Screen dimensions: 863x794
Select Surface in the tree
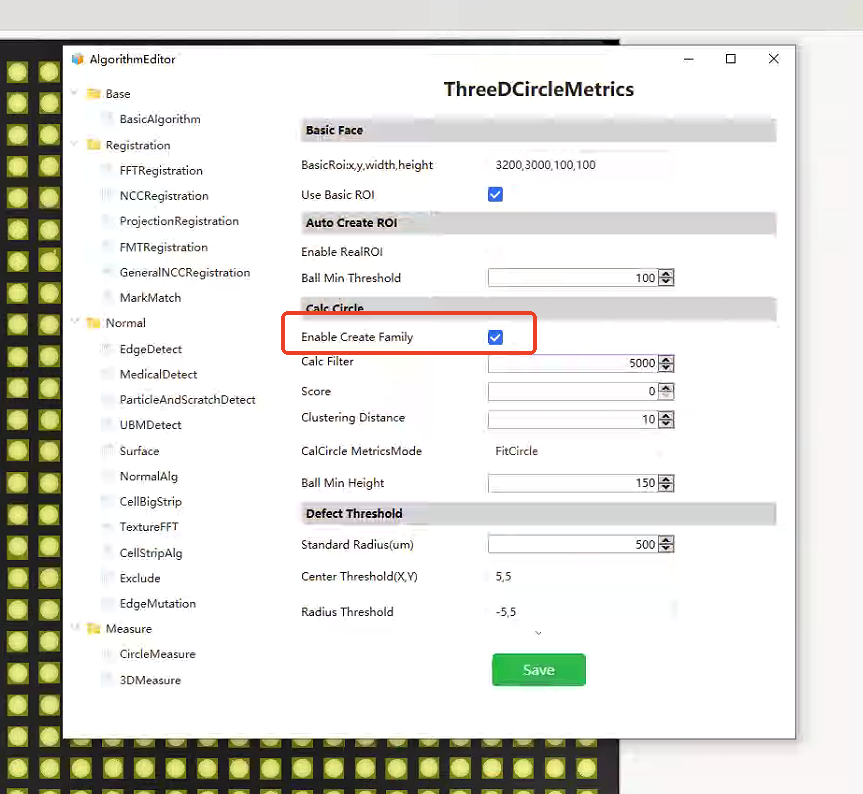(139, 451)
